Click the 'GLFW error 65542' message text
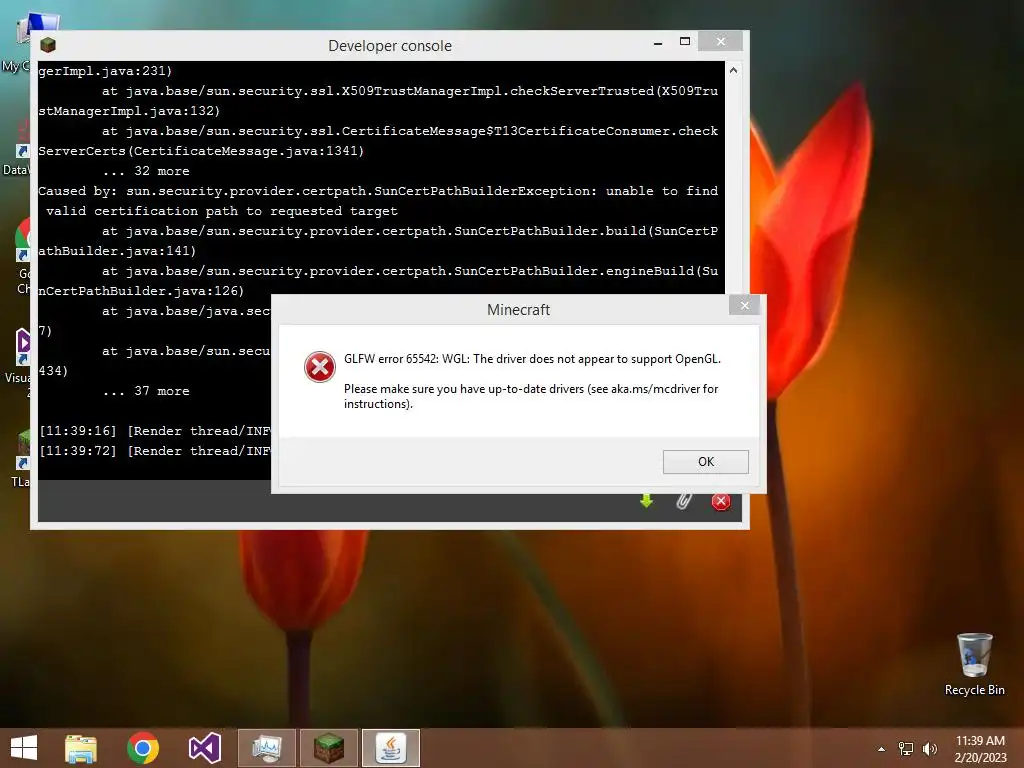The height and width of the screenshot is (768, 1024). tap(532, 359)
